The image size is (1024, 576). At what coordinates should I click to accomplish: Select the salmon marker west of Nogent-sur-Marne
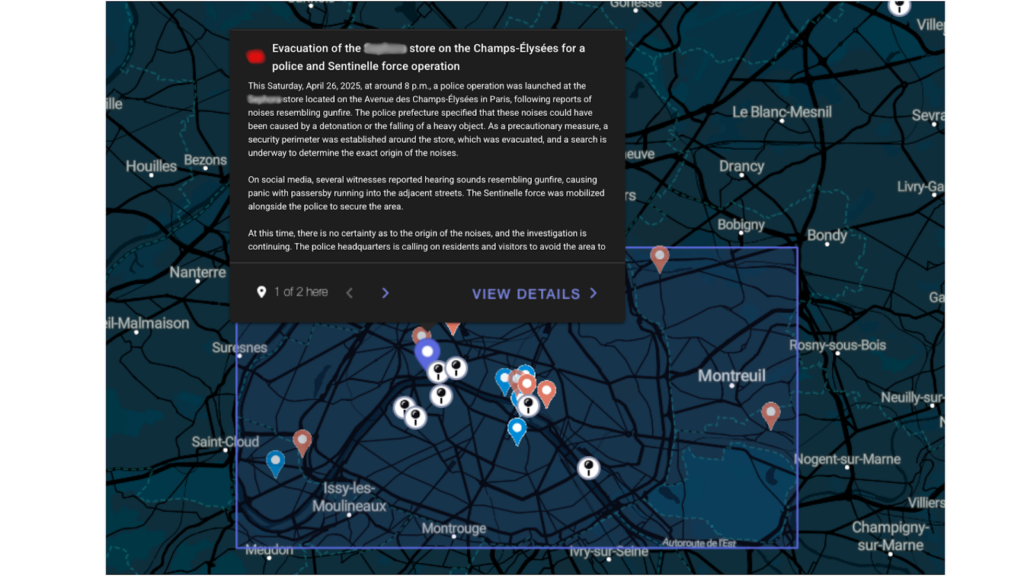pyautogui.click(x=771, y=415)
